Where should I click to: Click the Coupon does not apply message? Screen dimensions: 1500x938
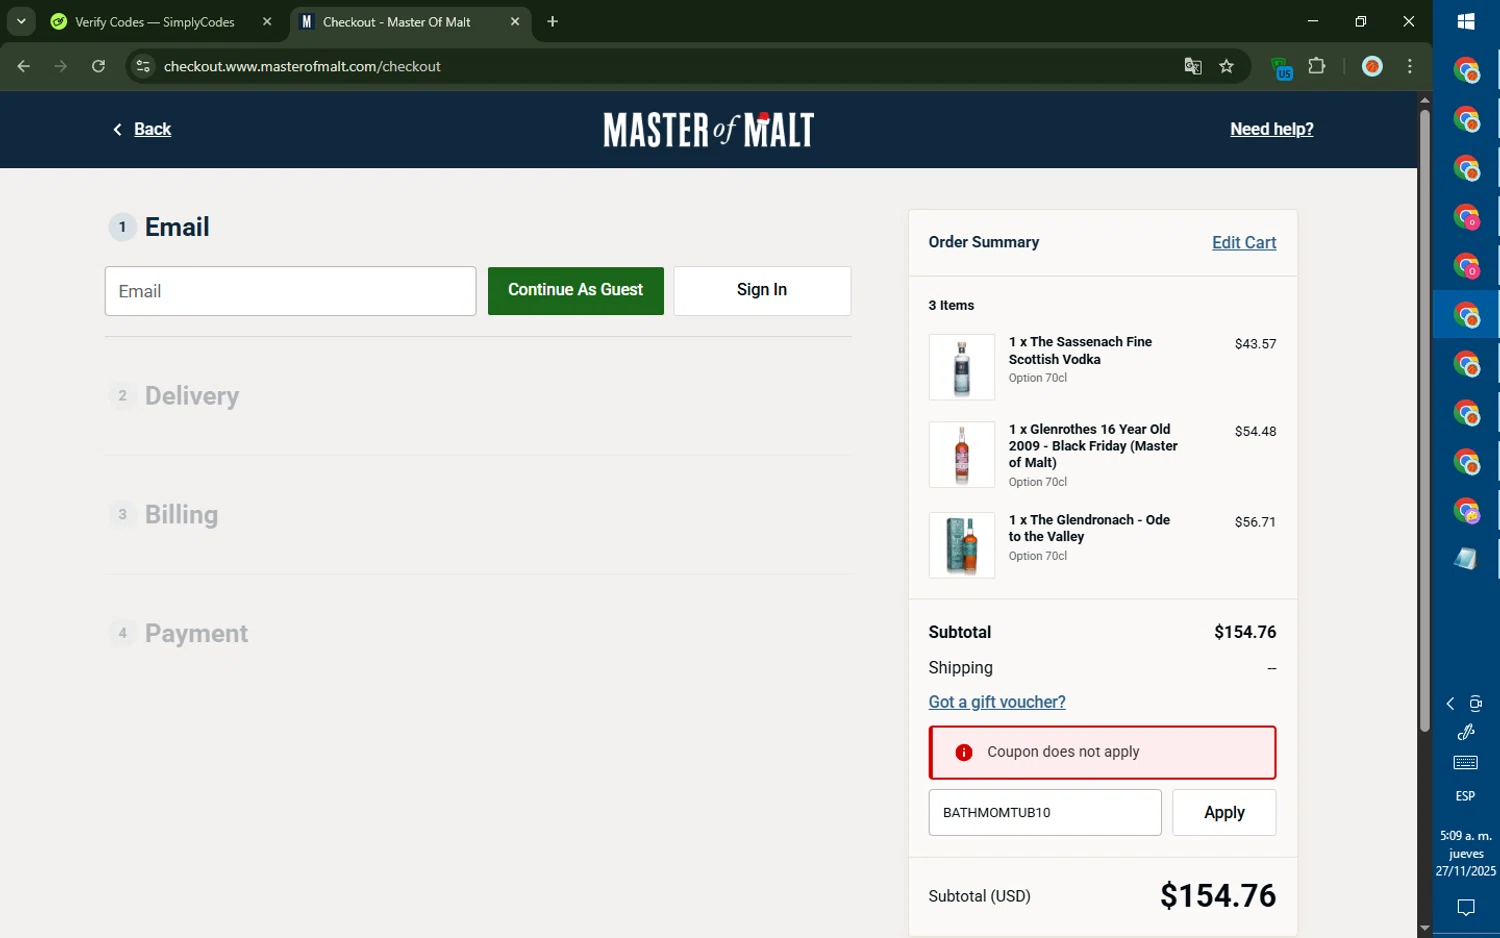(1063, 752)
